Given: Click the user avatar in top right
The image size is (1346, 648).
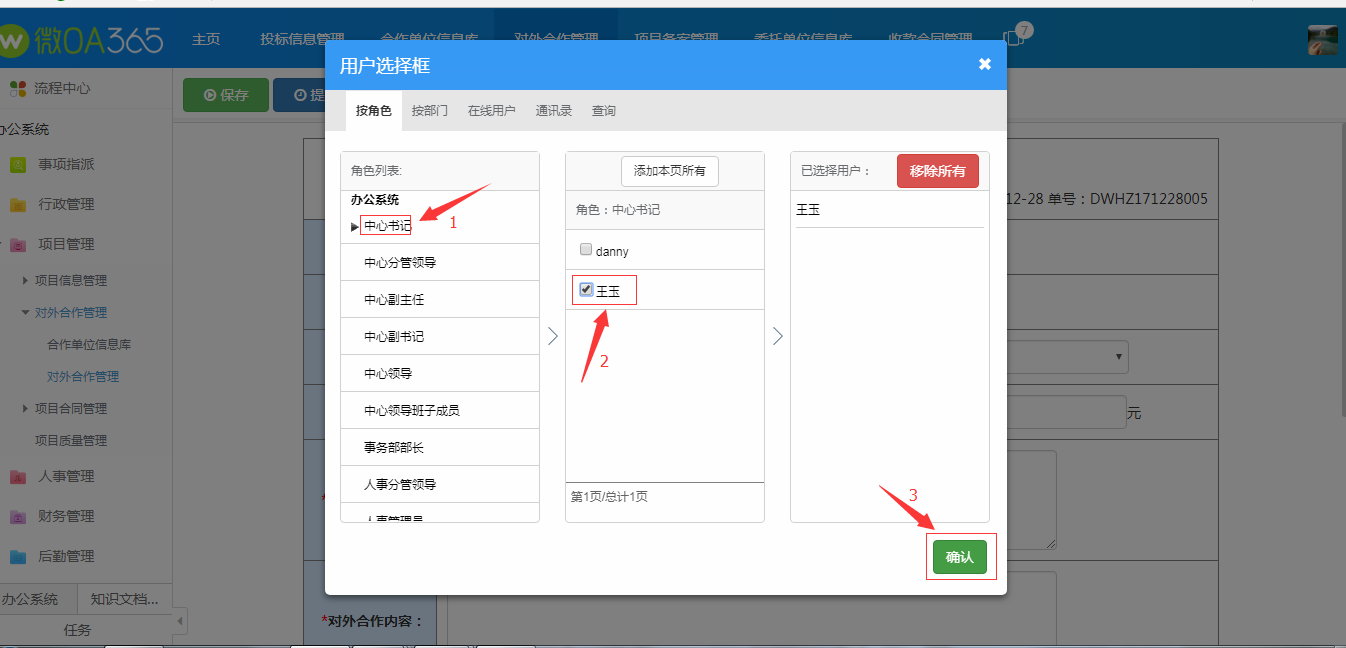Looking at the screenshot, I should coord(1322,40).
